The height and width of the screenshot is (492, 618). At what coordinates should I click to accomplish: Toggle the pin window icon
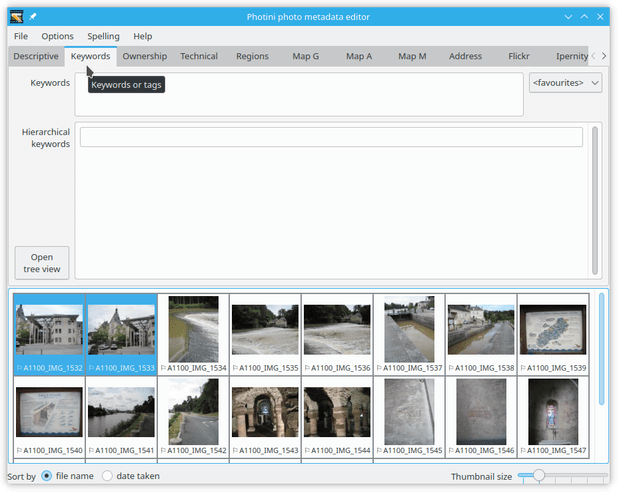[33, 17]
